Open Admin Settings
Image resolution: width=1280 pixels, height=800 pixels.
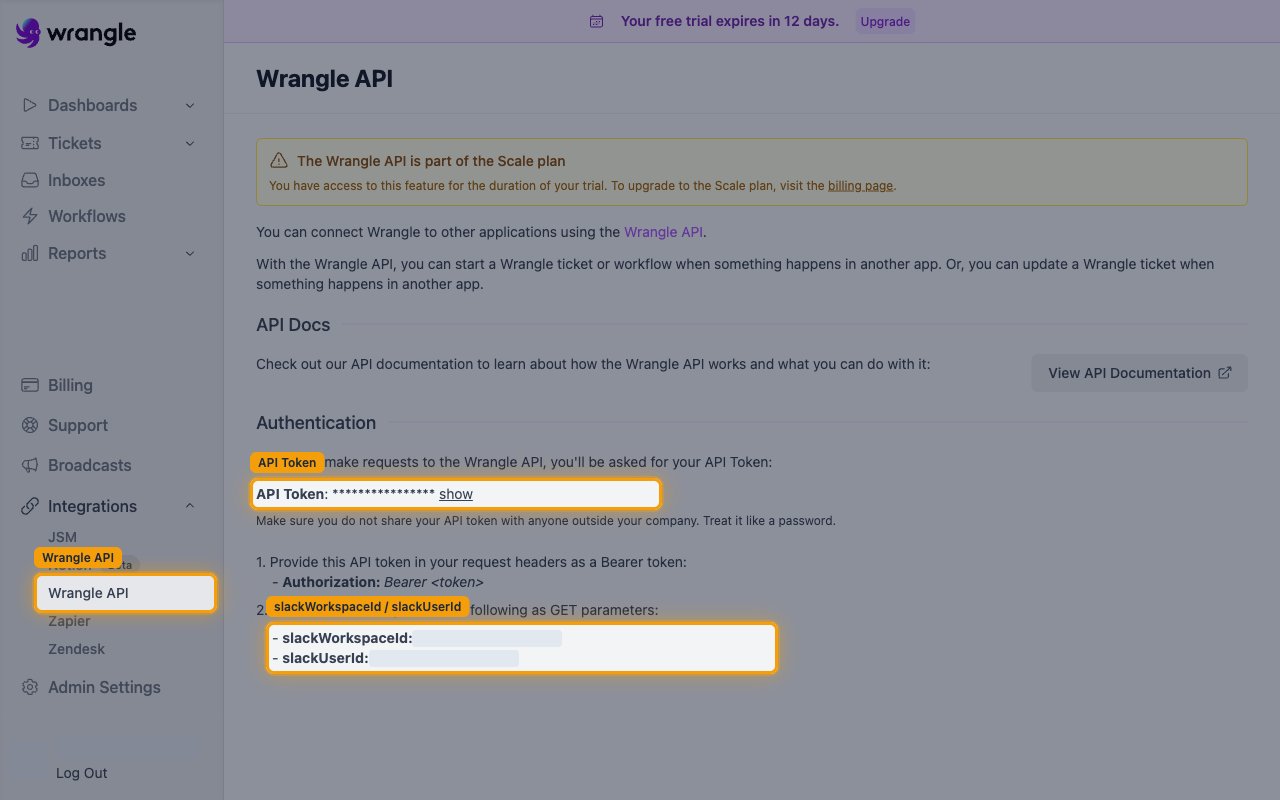click(104, 687)
